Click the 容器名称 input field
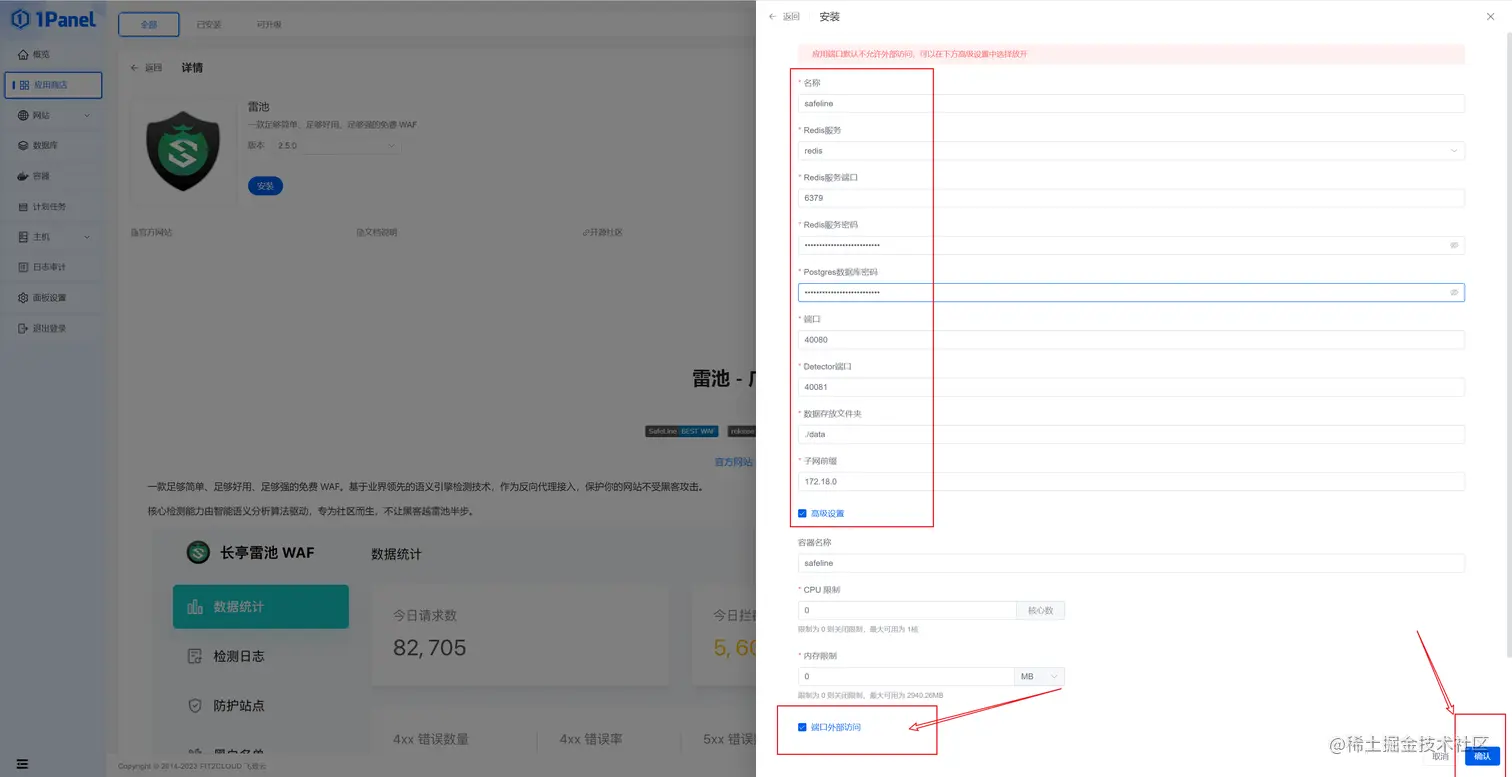The height and width of the screenshot is (777, 1512). tap(1131, 563)
